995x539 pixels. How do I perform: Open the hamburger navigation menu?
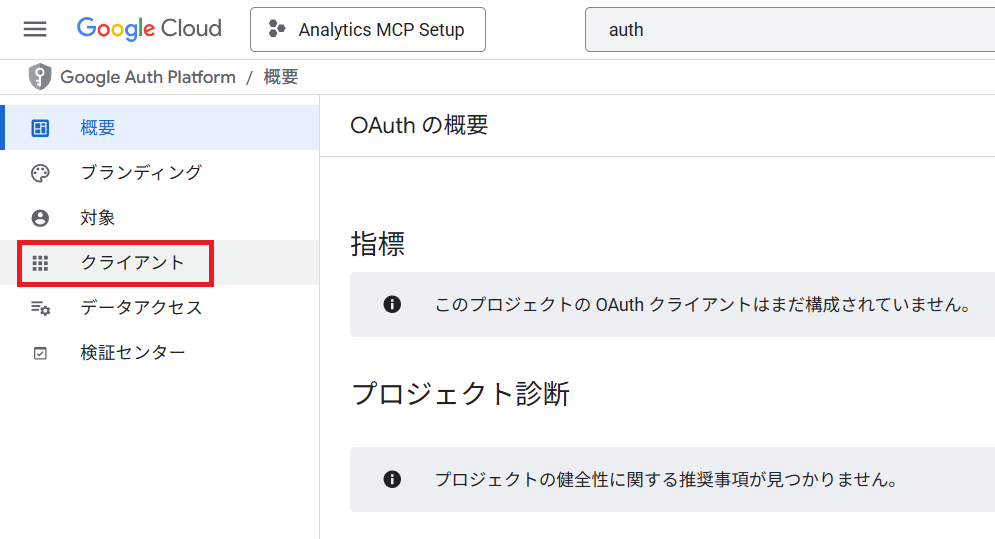(x=35, y=29)
